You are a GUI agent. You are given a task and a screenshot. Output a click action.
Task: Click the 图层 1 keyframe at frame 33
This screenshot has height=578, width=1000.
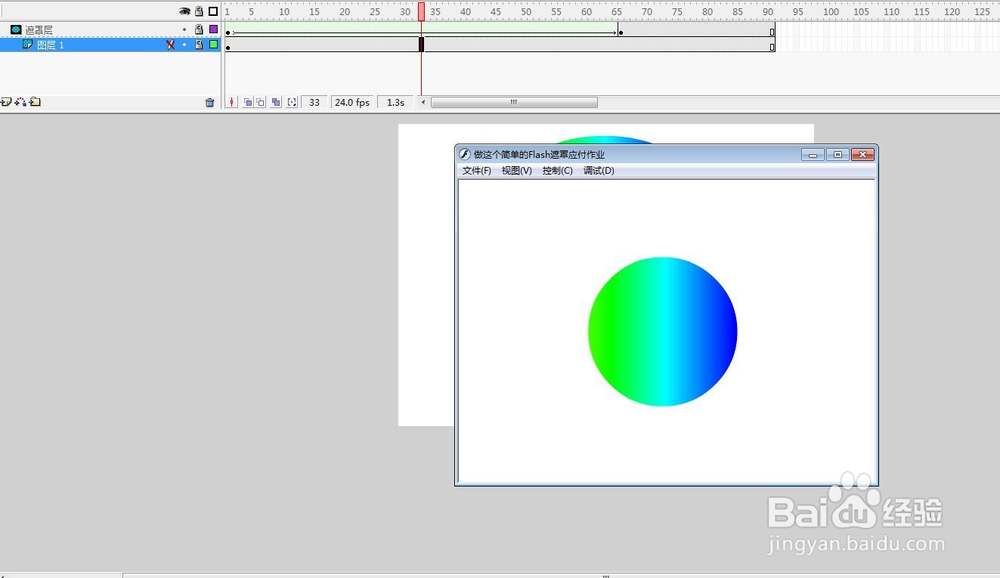(422, 45)
